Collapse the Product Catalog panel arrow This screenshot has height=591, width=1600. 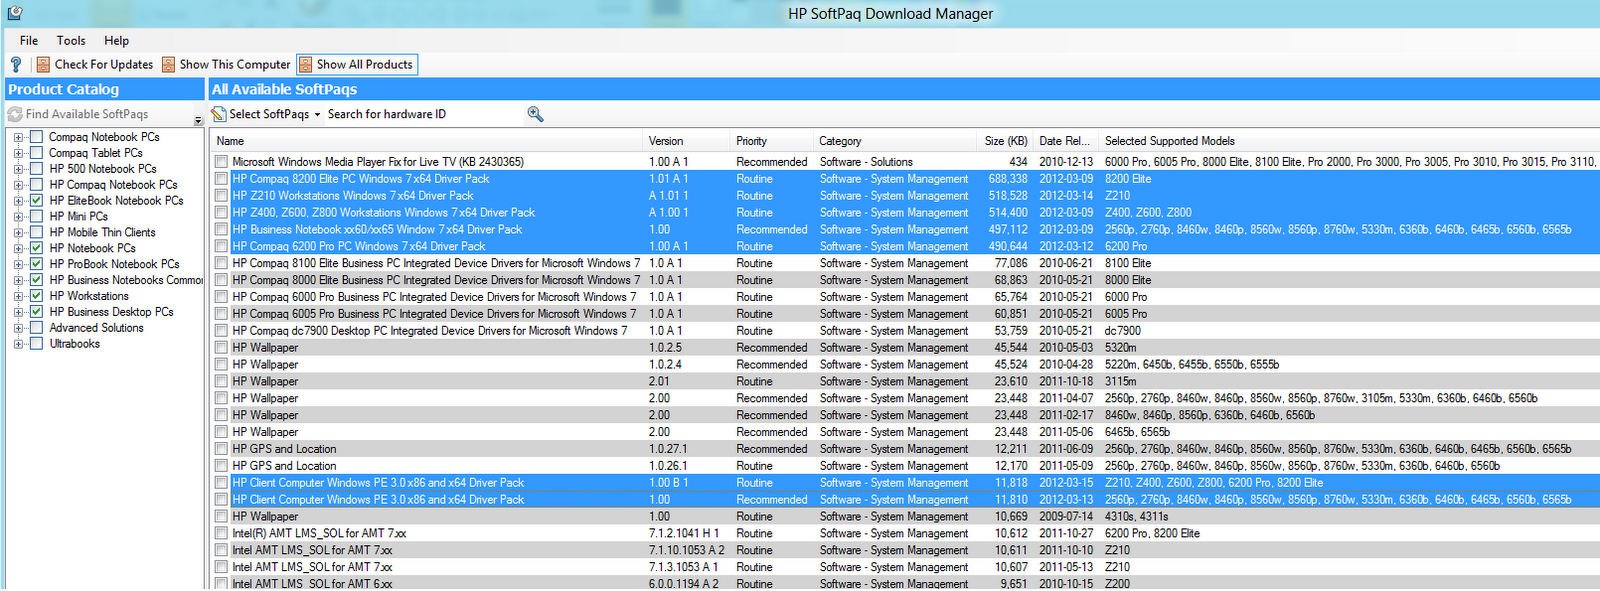click(198, 120)
